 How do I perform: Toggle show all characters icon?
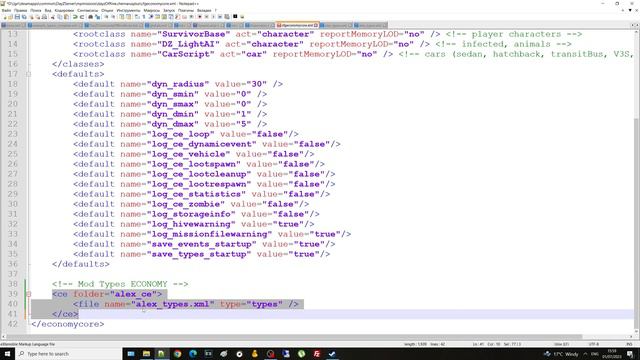point(144,17)
